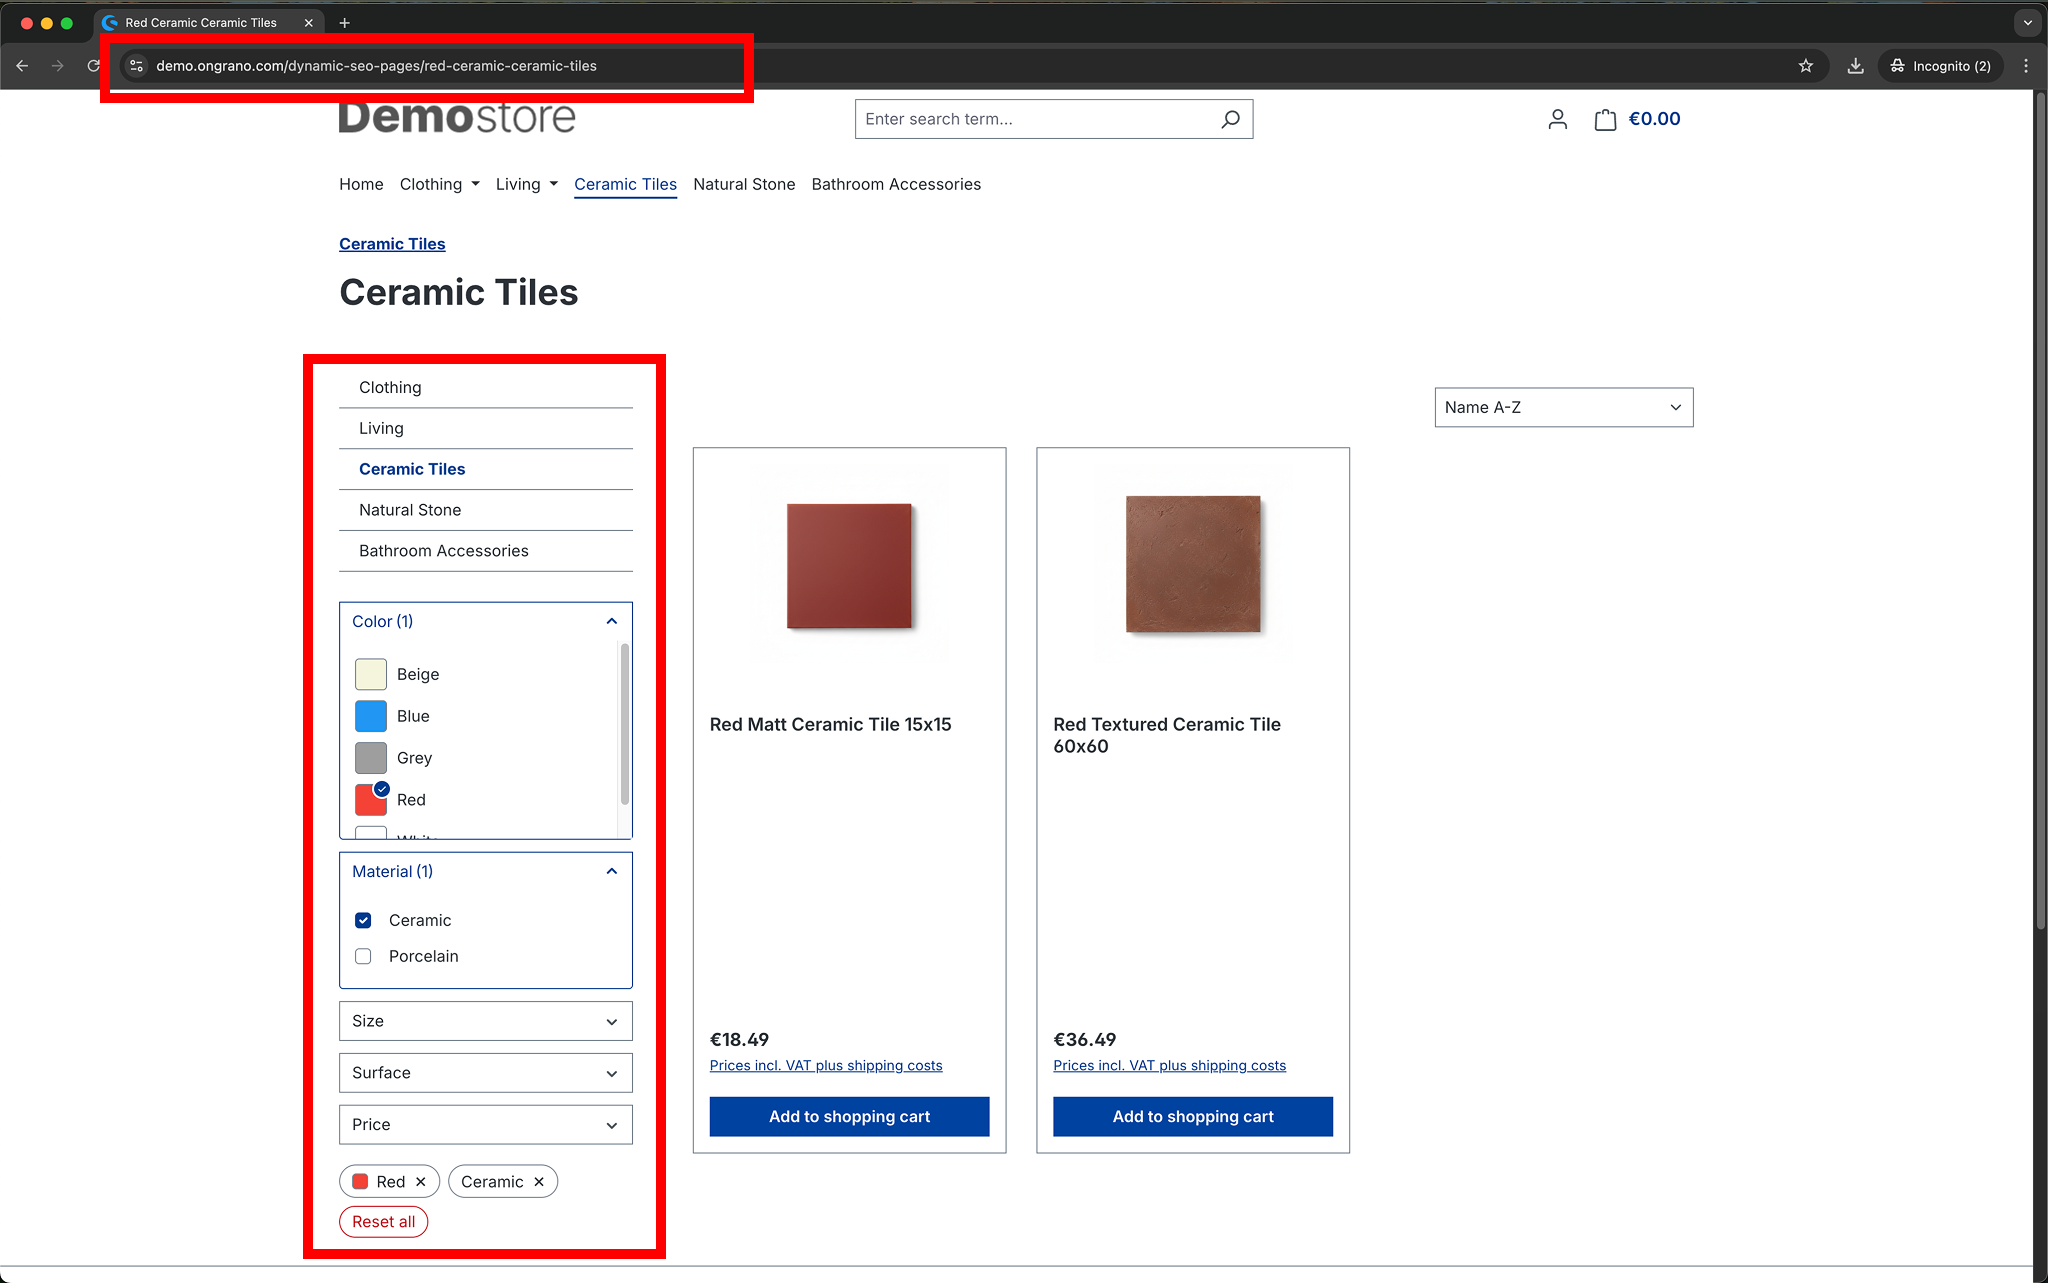Open shipping costs link under €18.49
2048x1283 pixels.
826,1066
